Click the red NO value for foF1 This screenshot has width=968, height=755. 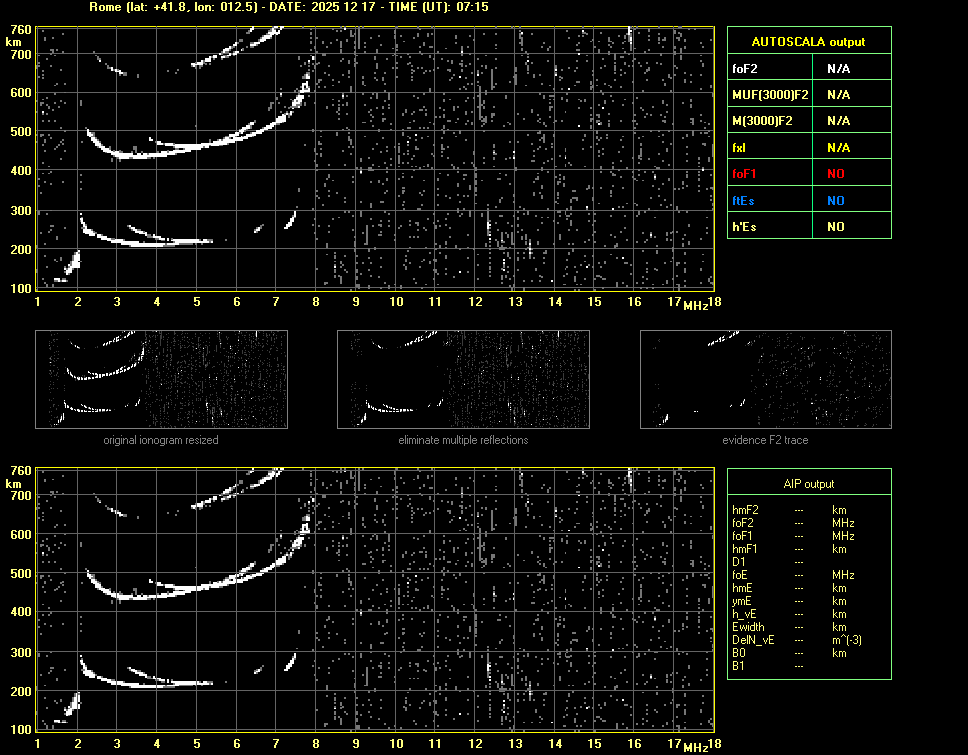pyautogui.click(x=835, y=174)
